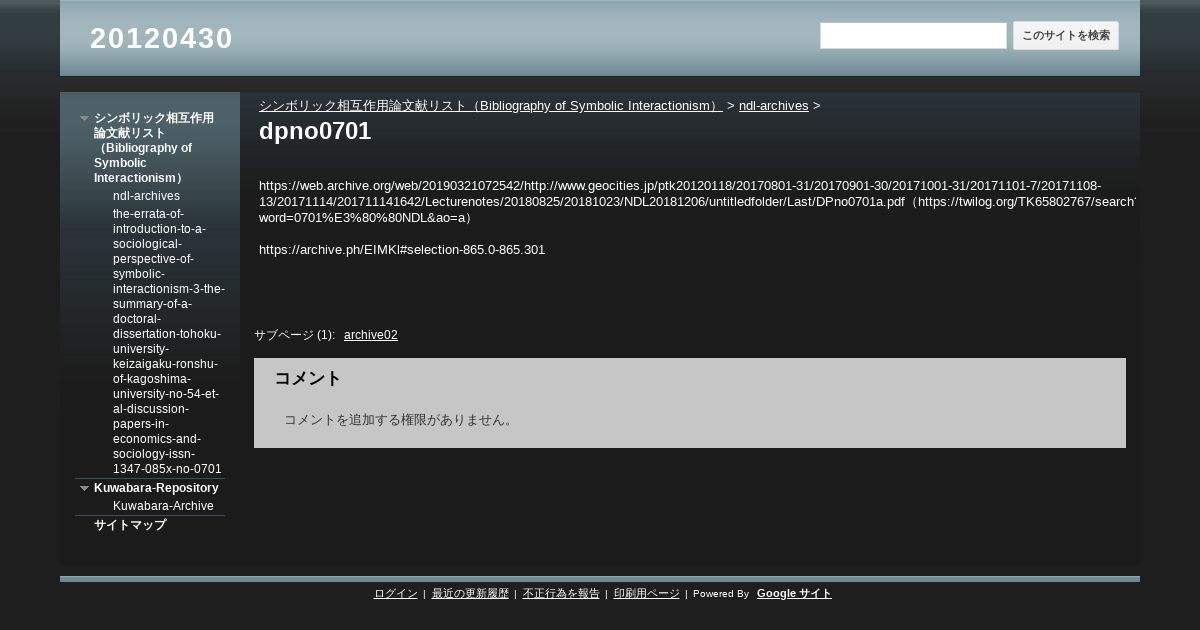Open the Google サイト footer link
Image resolution: width=1200 pixels, height=630 pixels.
[x=794, y=594]
